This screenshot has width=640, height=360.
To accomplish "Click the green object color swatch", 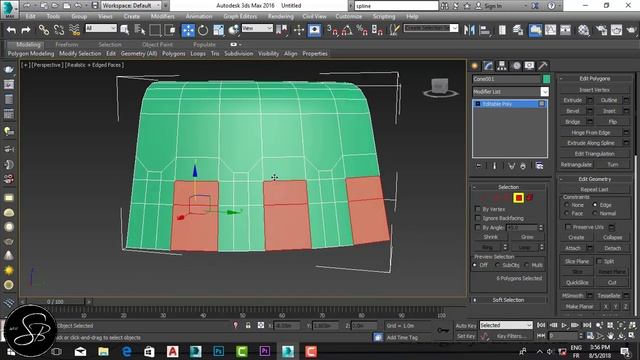I will point(546,79).
